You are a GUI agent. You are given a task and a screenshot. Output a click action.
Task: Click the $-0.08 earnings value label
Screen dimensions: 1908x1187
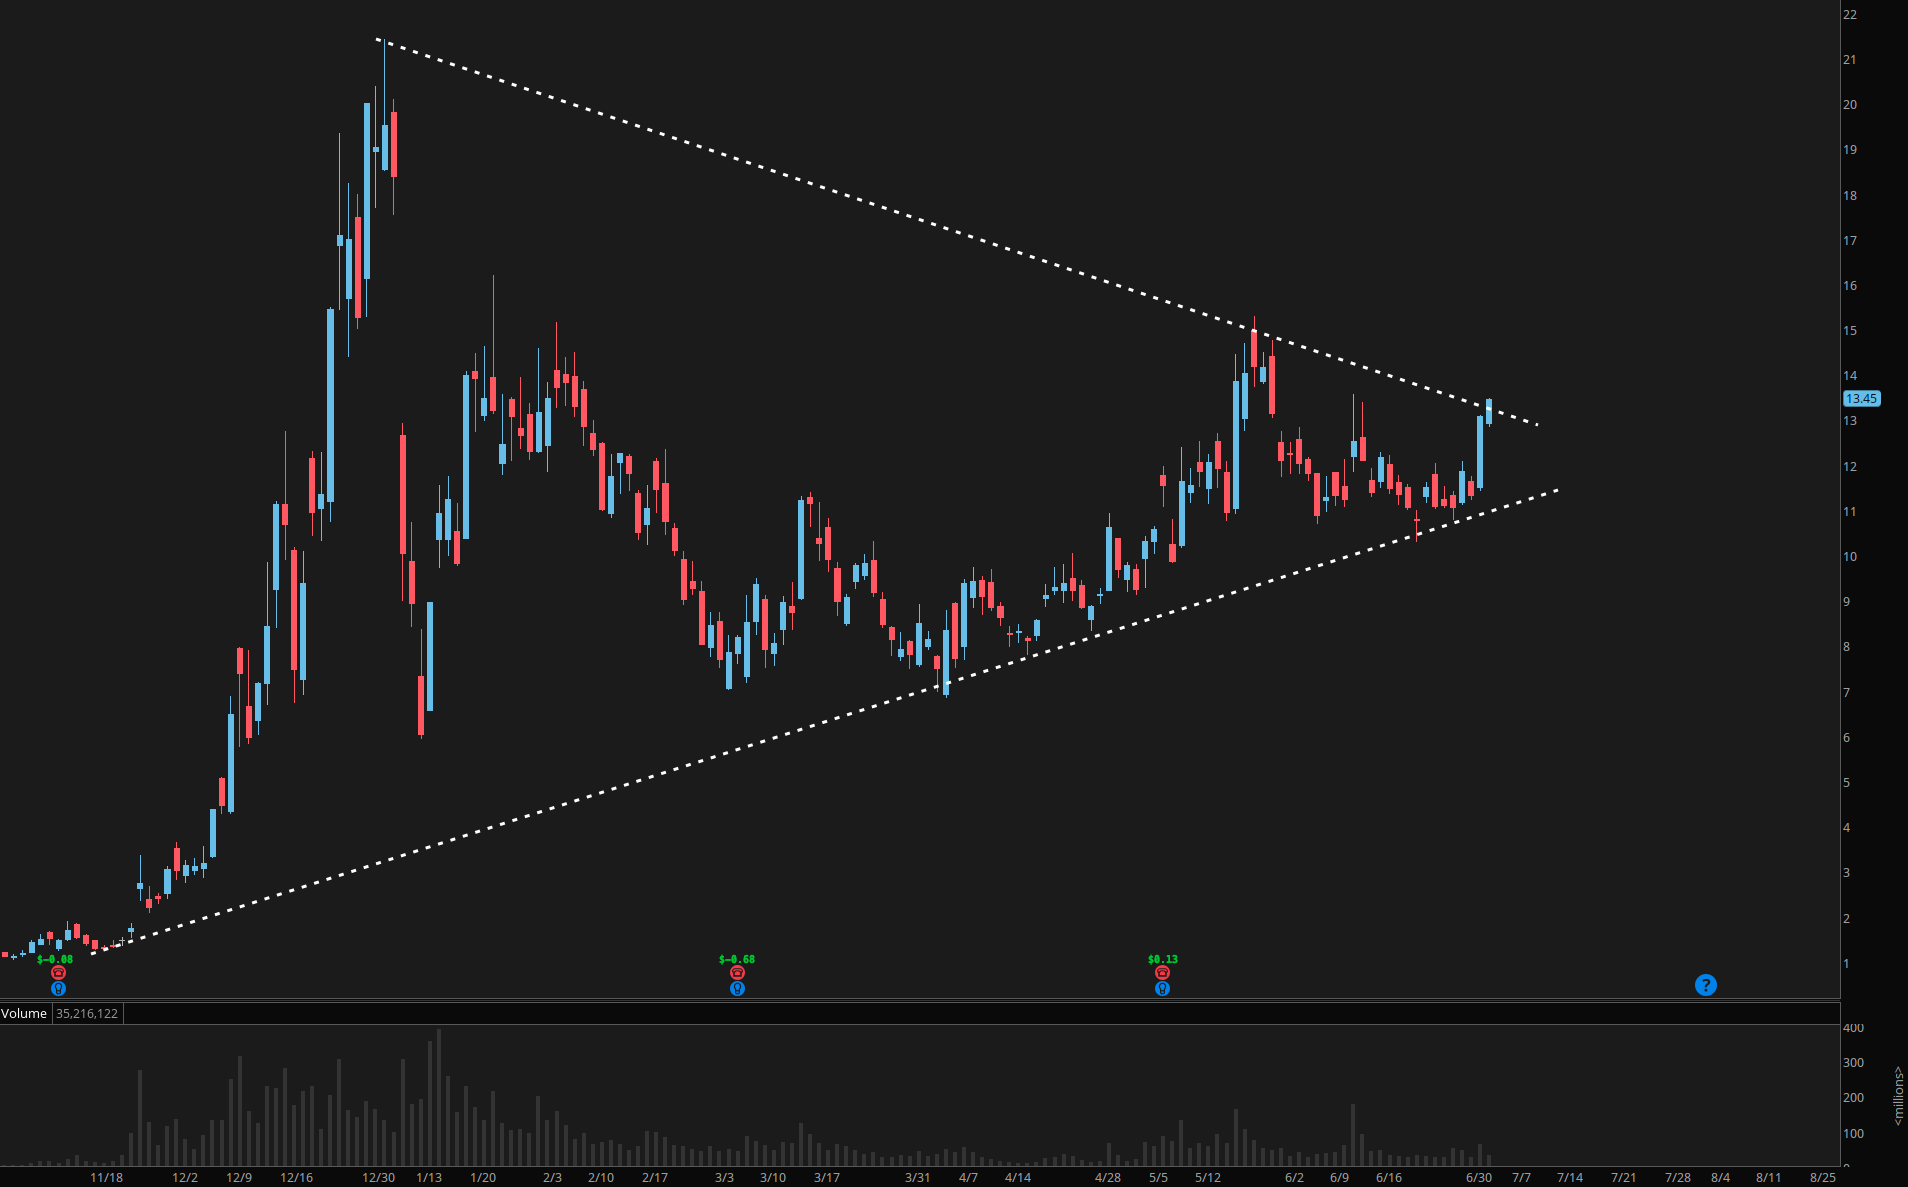(x=55, y=959)
